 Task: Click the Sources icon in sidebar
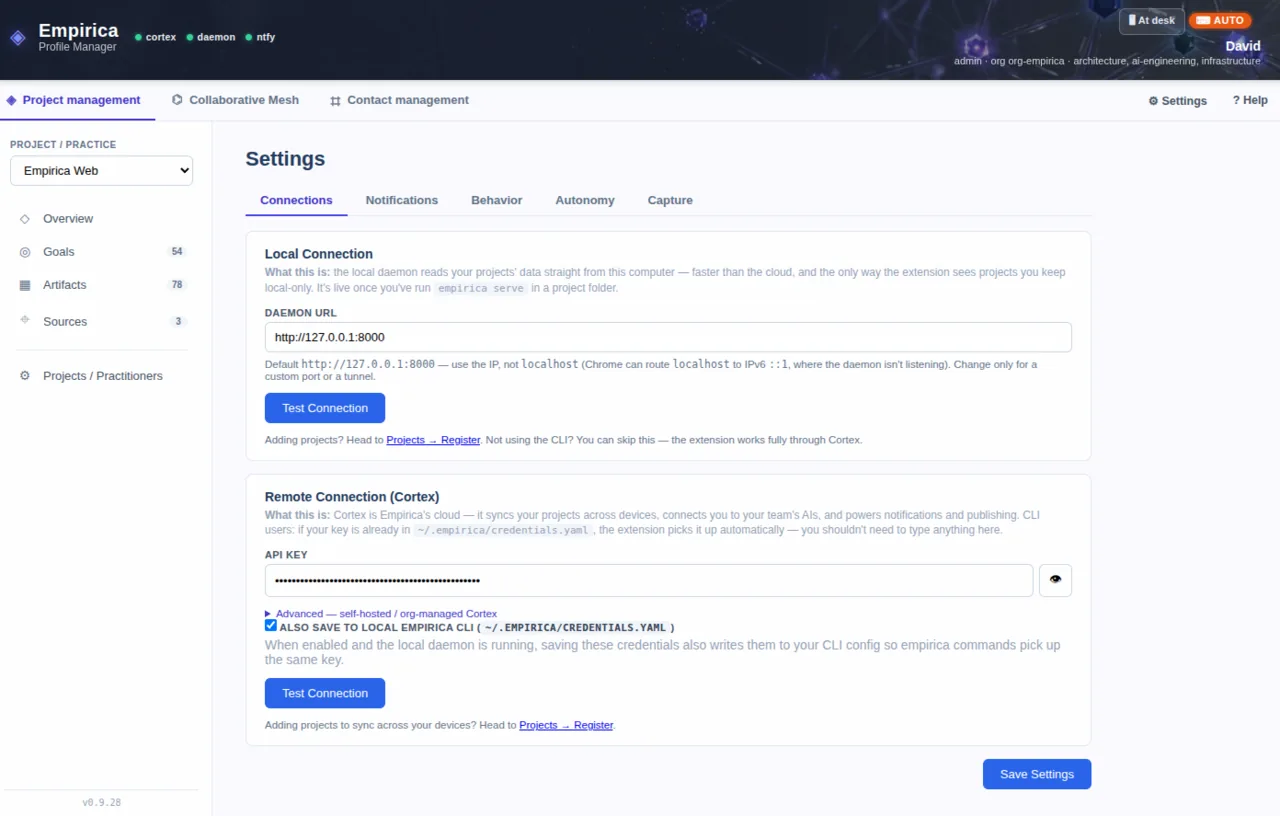(x=25, y=320)
